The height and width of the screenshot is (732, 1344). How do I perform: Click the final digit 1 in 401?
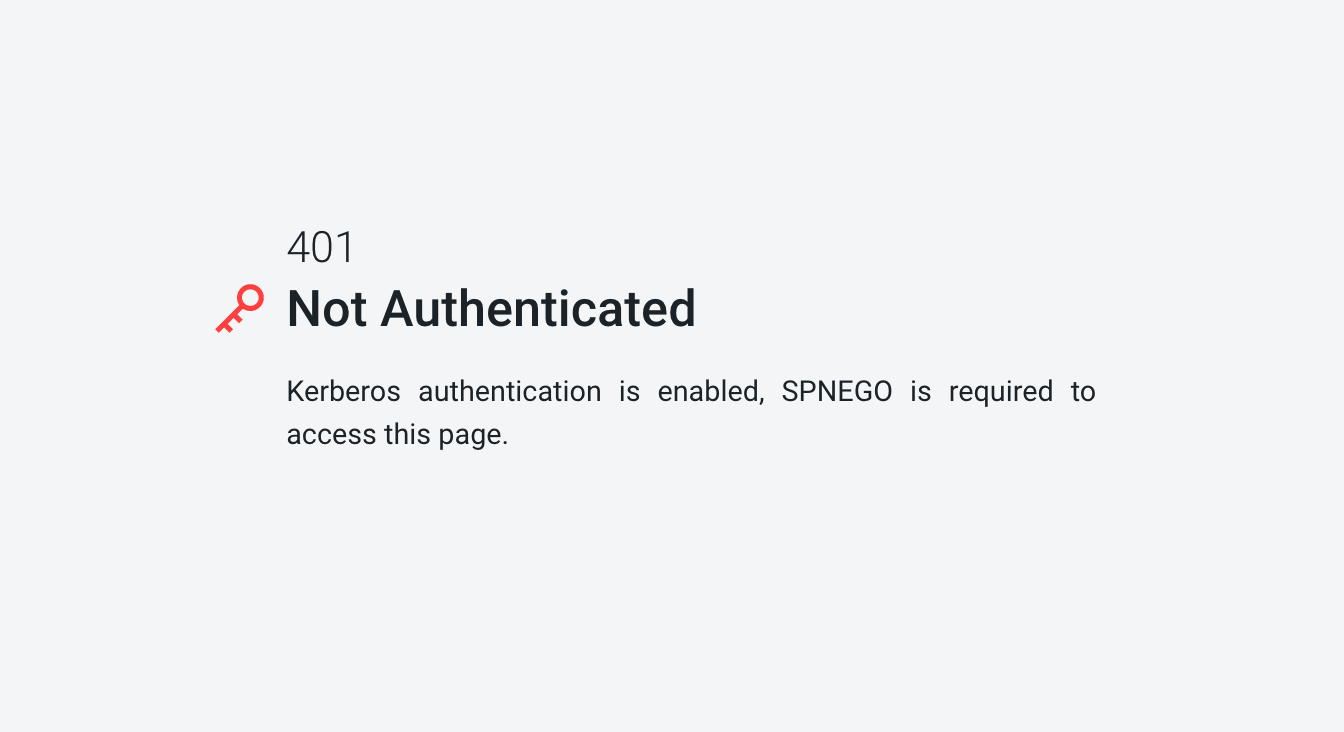point(345,248)
